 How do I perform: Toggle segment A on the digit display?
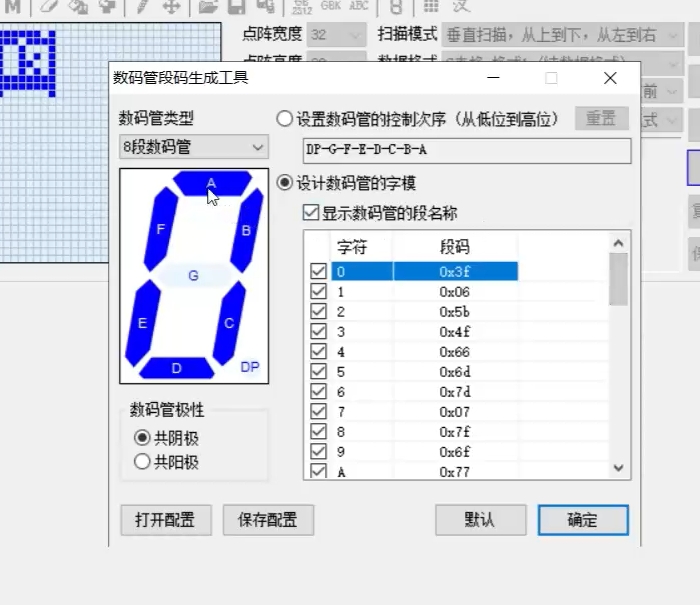pyautogui.click(x=212, y=183)
